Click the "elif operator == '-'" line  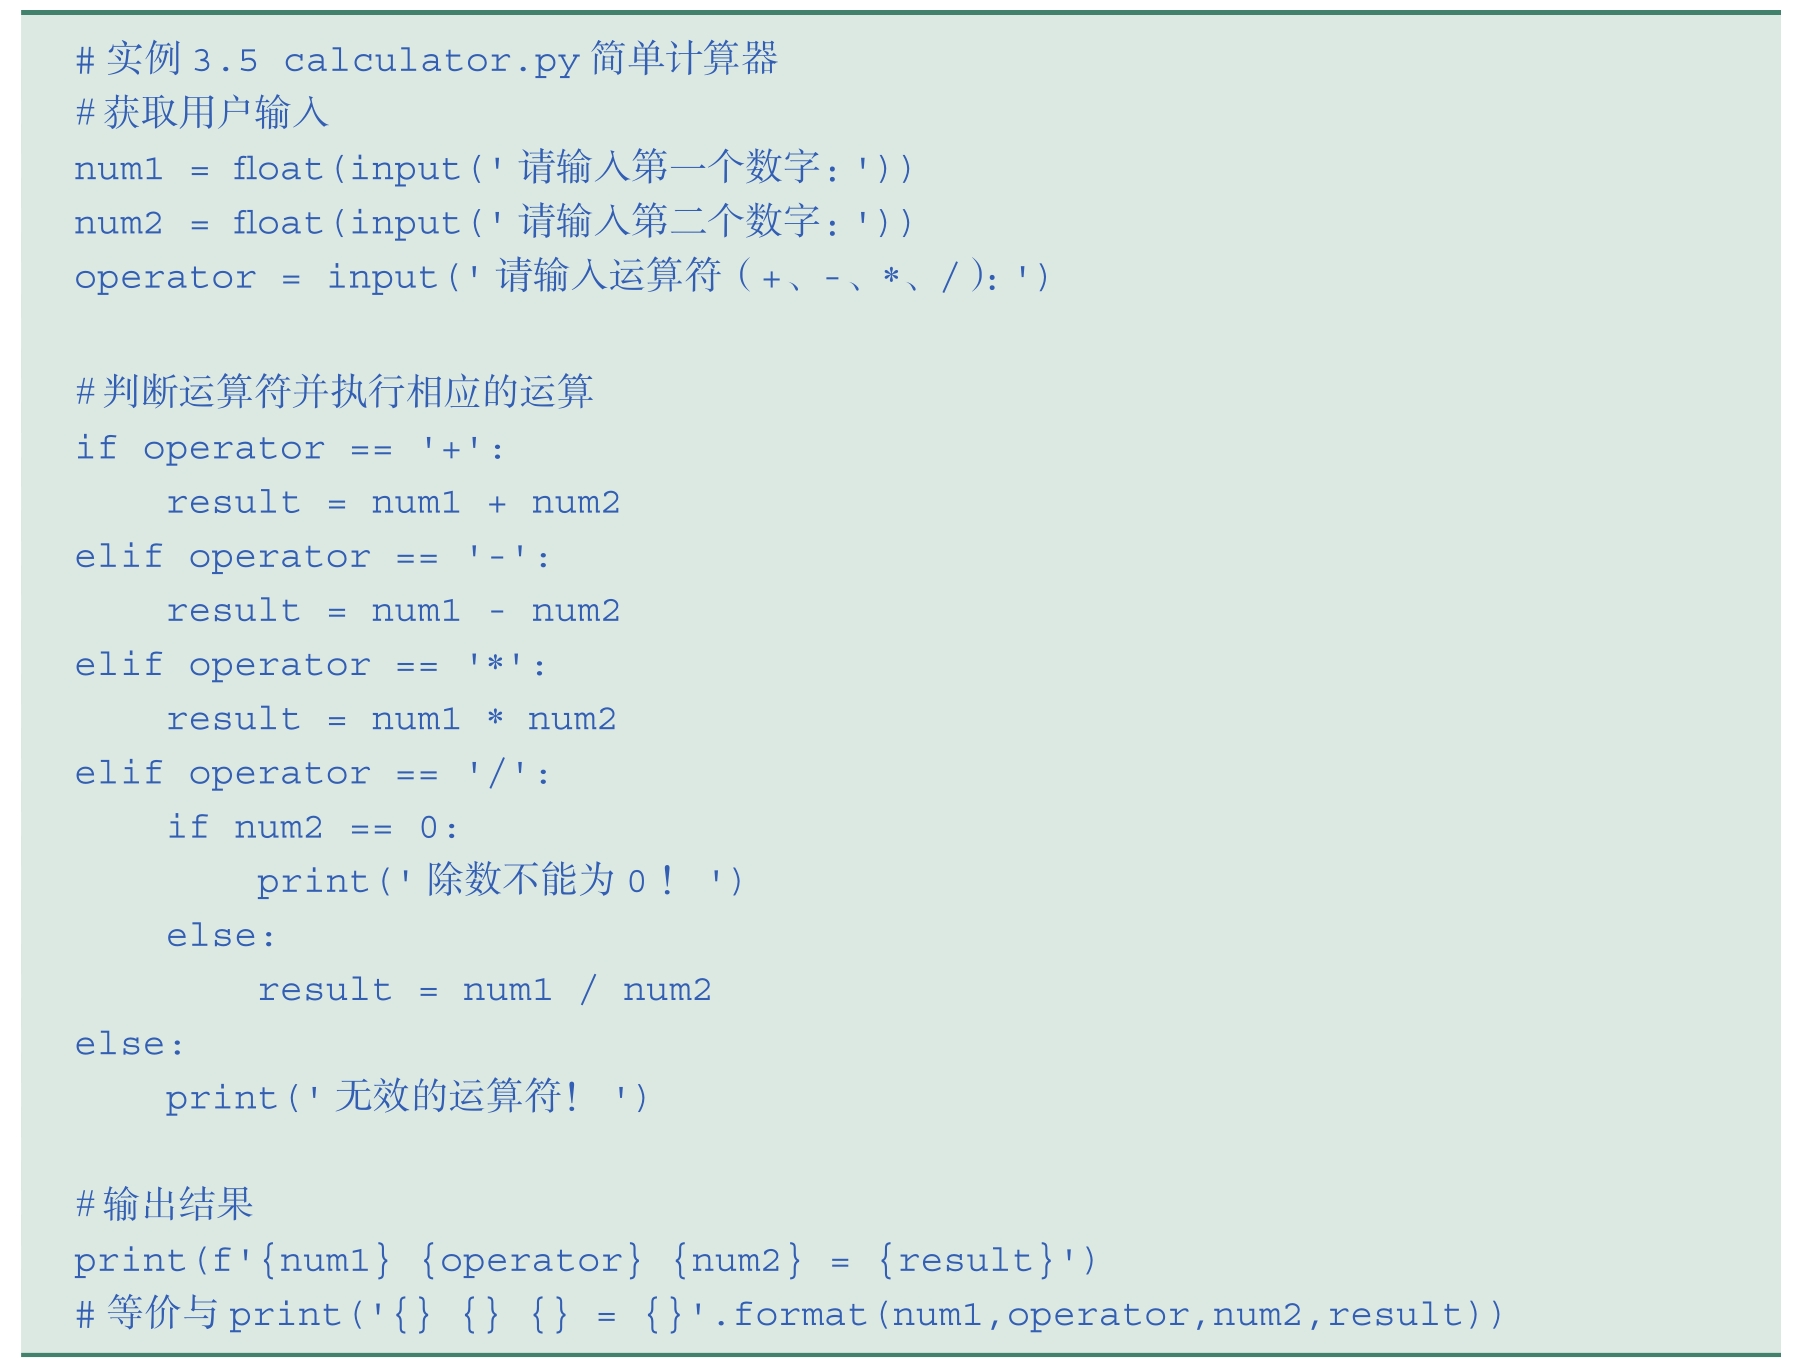(x=312, y=557)
